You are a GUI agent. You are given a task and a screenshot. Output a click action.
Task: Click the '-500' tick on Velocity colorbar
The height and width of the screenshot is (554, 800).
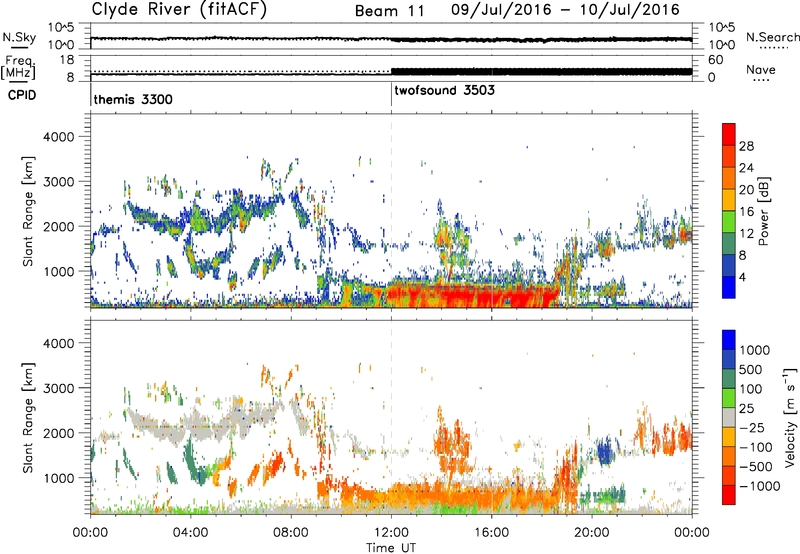click(756, 466)
